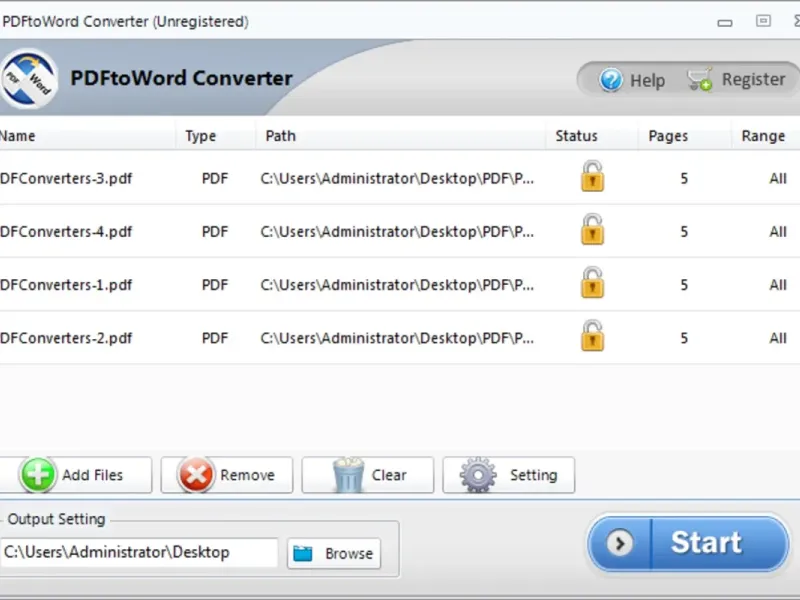
Task: Click the trash can Clear icon
Action: [348, 474]
